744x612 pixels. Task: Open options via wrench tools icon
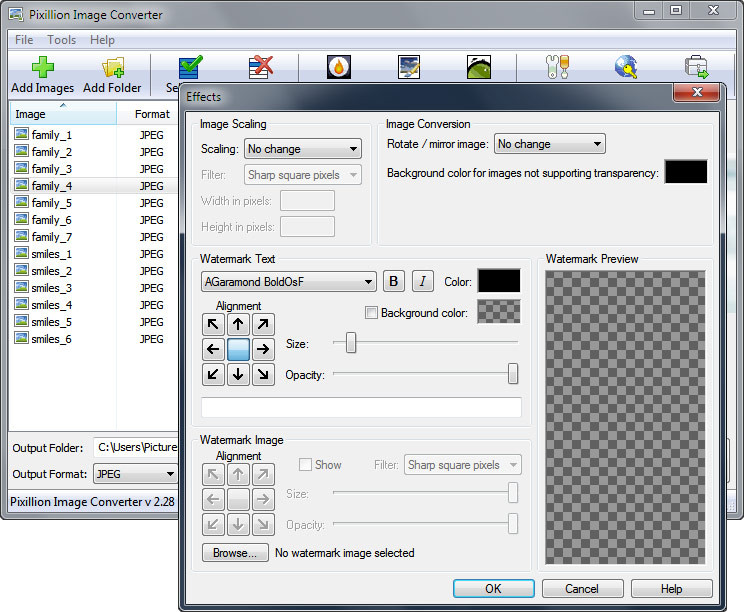557,67
